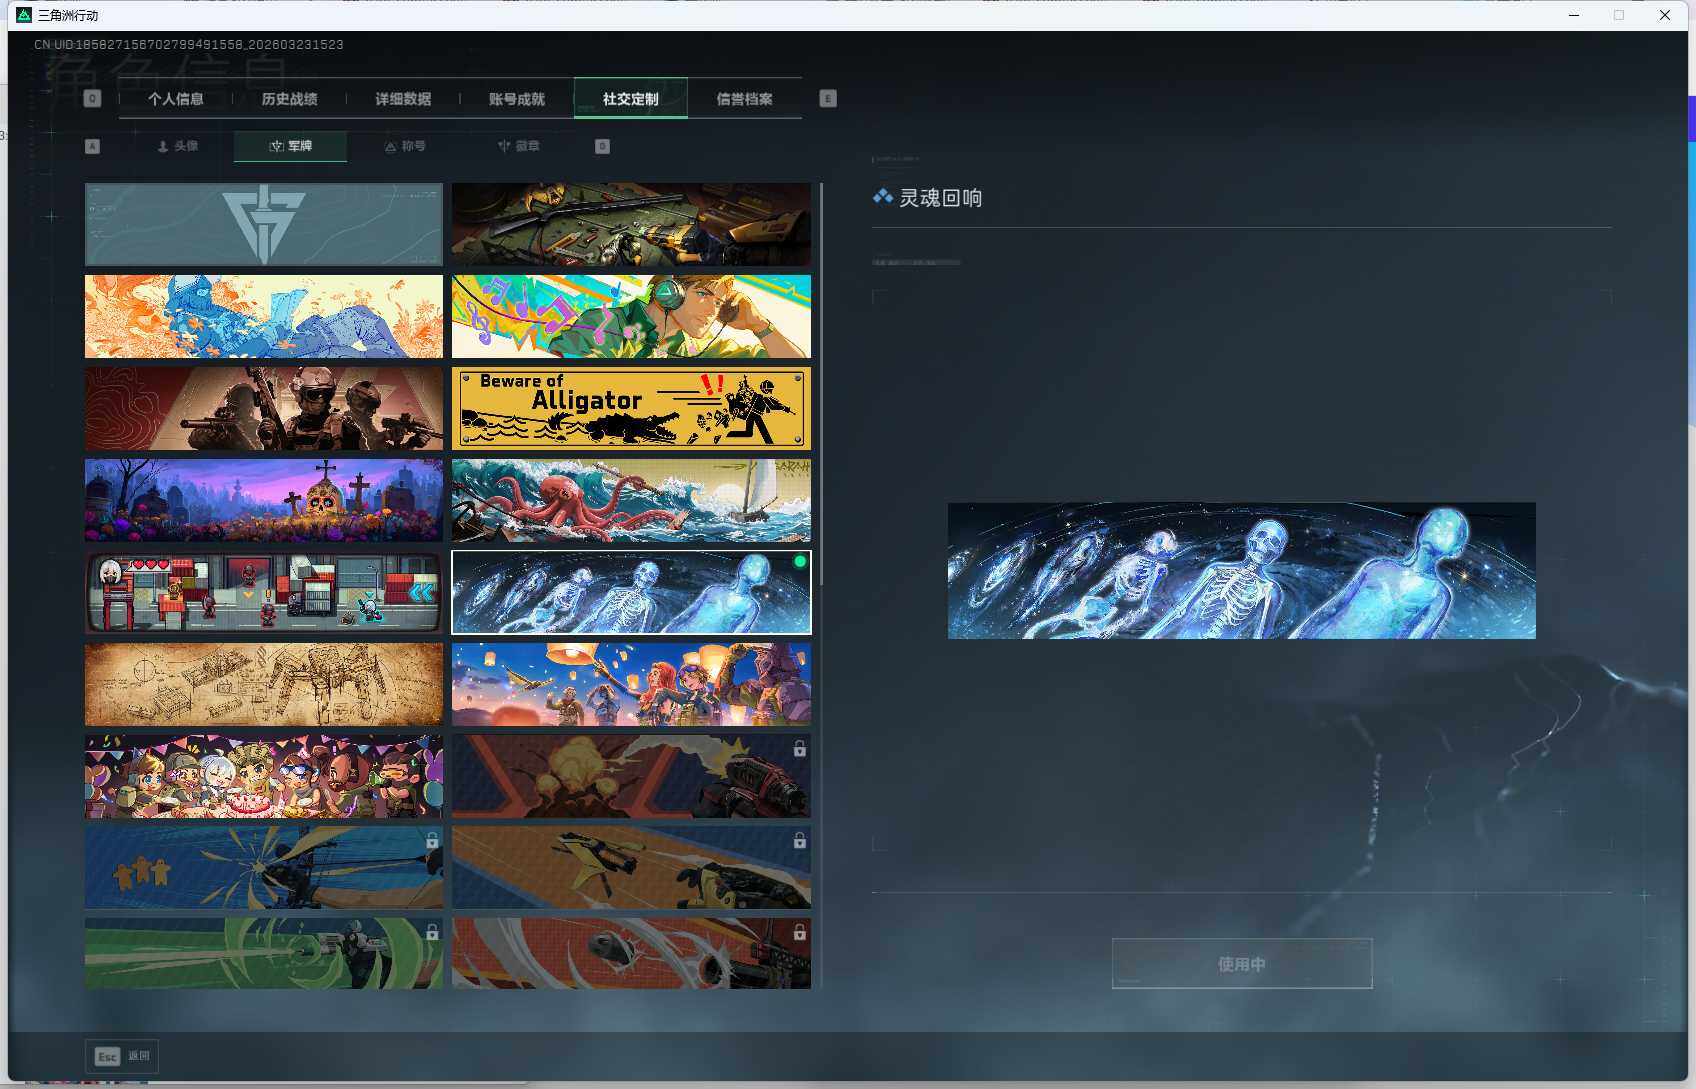Choose the default gray logo banner
The height and width of the screenshot is (1089, 1696).
[x=263, y=224]
